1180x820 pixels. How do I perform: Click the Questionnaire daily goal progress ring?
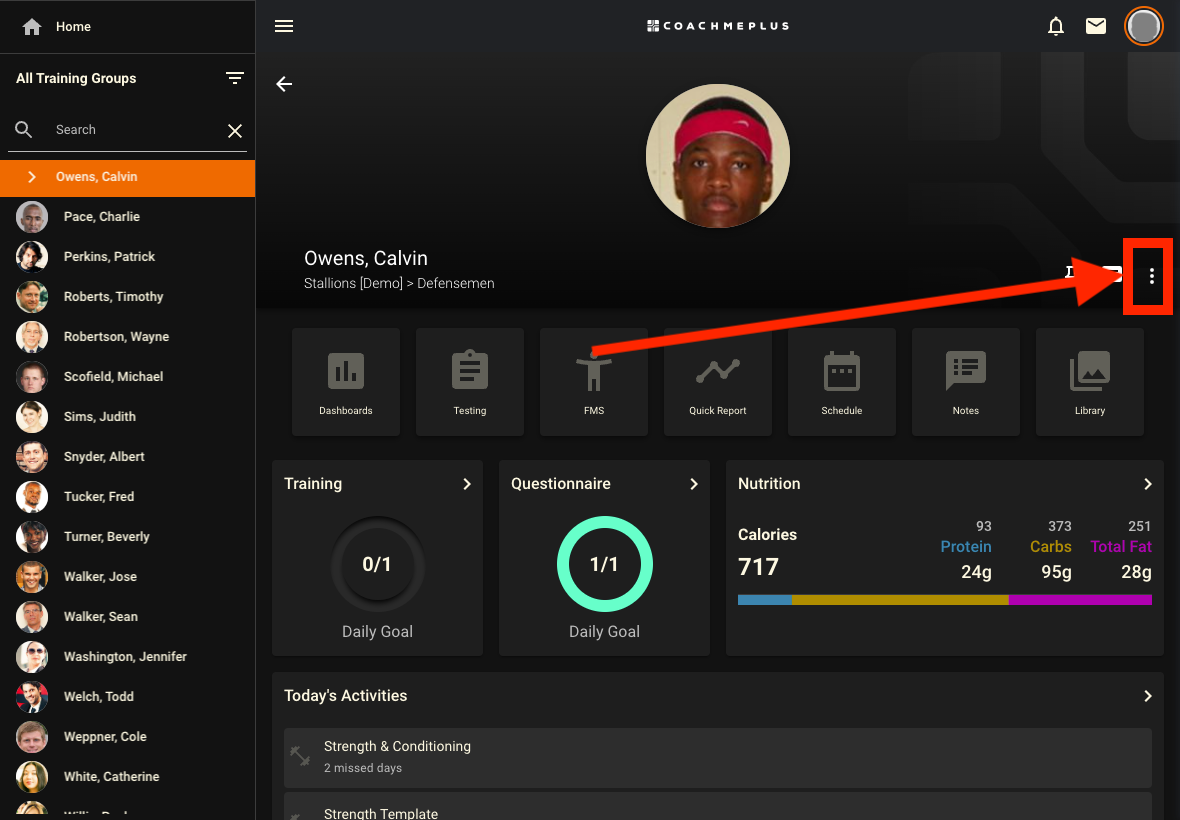(x=604, y=565)
